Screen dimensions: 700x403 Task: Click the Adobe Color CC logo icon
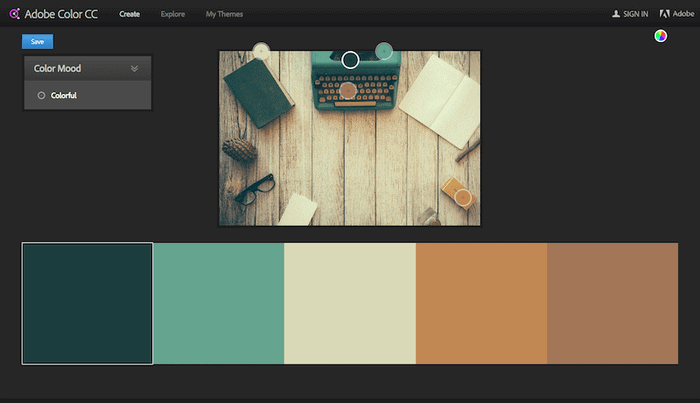[x=14, y=14]
